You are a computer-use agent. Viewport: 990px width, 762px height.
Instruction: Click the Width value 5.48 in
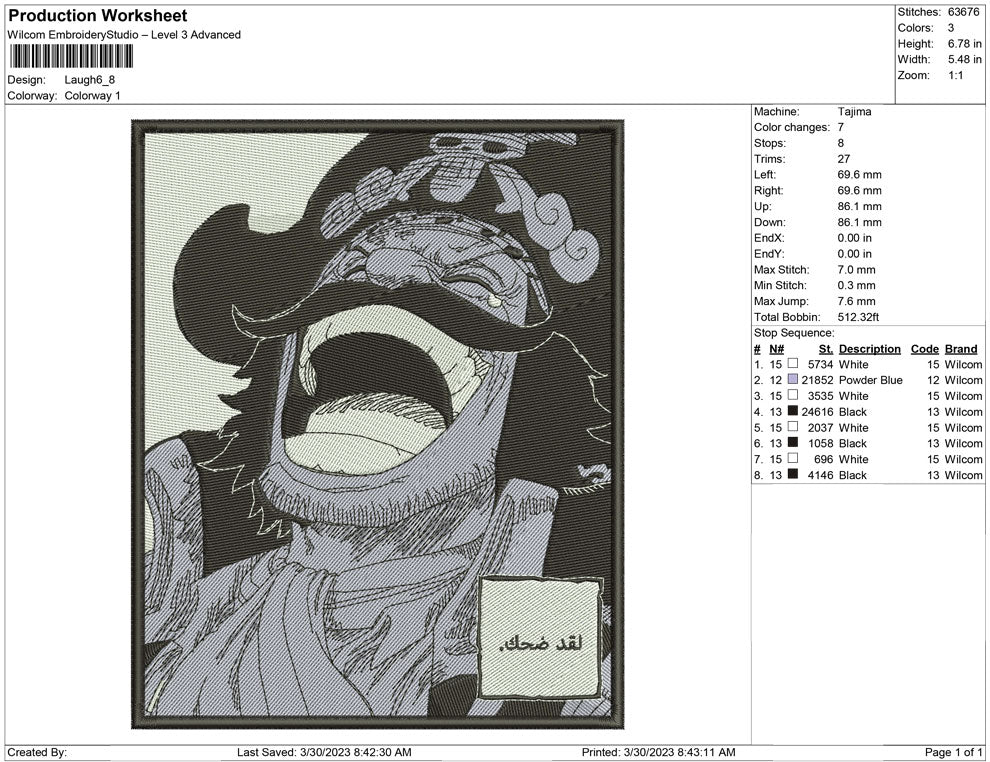tap(964, 59)
